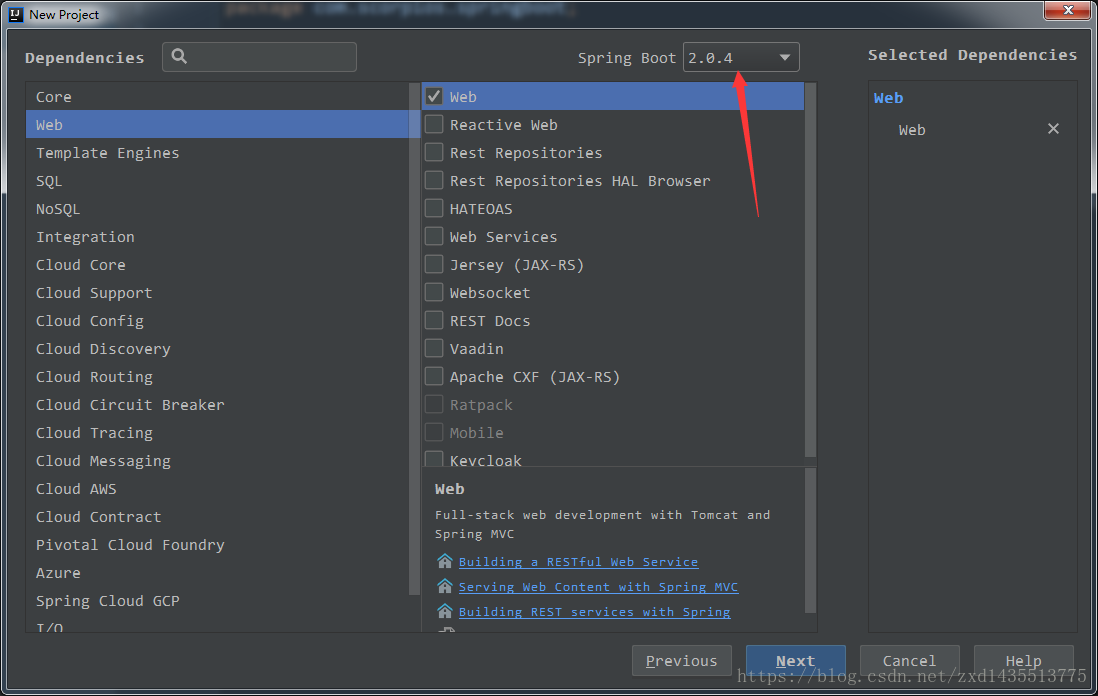Open Help for this dialog
Viewport: 1098px width, 696px height.
1023,660
